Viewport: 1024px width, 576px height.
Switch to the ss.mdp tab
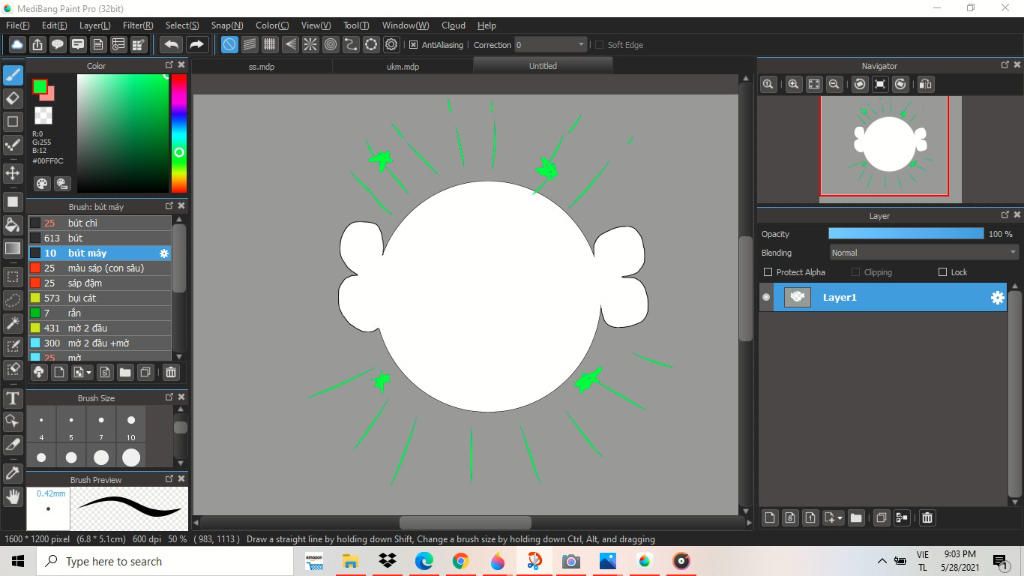(x=261, y=67)
